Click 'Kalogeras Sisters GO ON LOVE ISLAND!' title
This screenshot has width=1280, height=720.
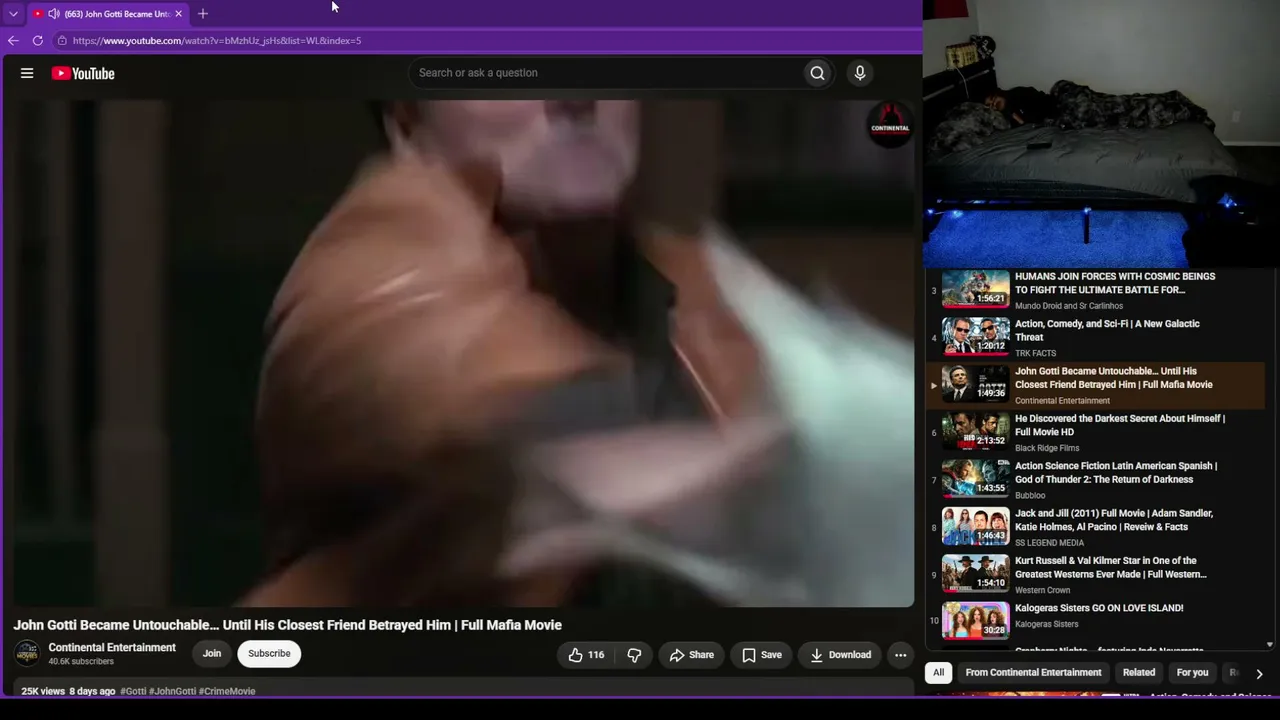click(1099, 608)
